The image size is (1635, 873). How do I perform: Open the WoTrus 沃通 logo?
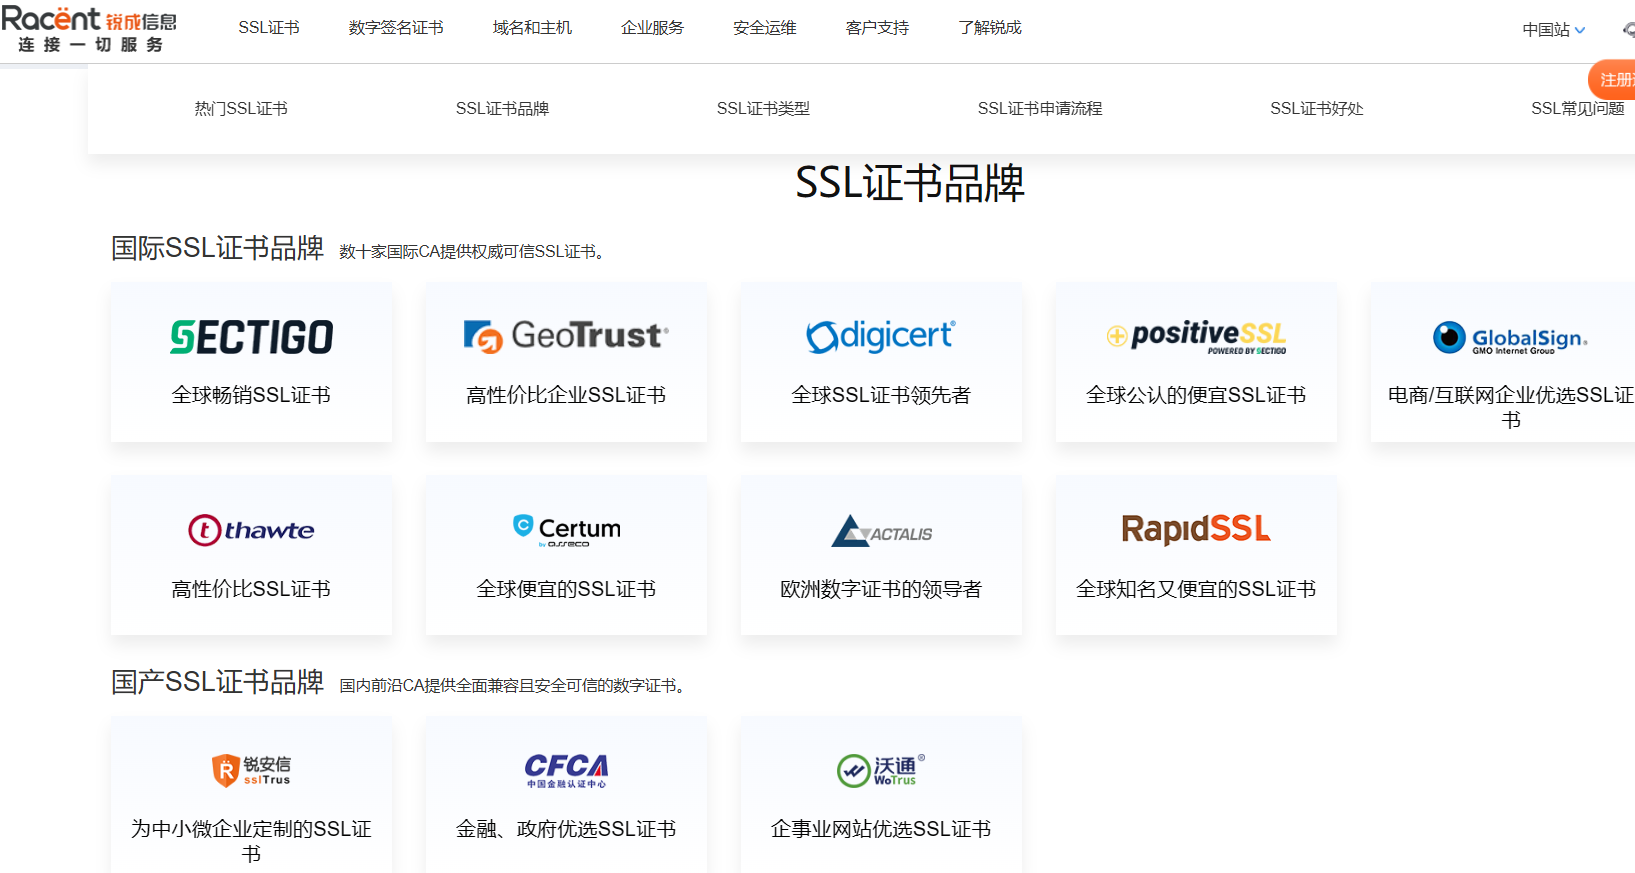coord(881,770)
